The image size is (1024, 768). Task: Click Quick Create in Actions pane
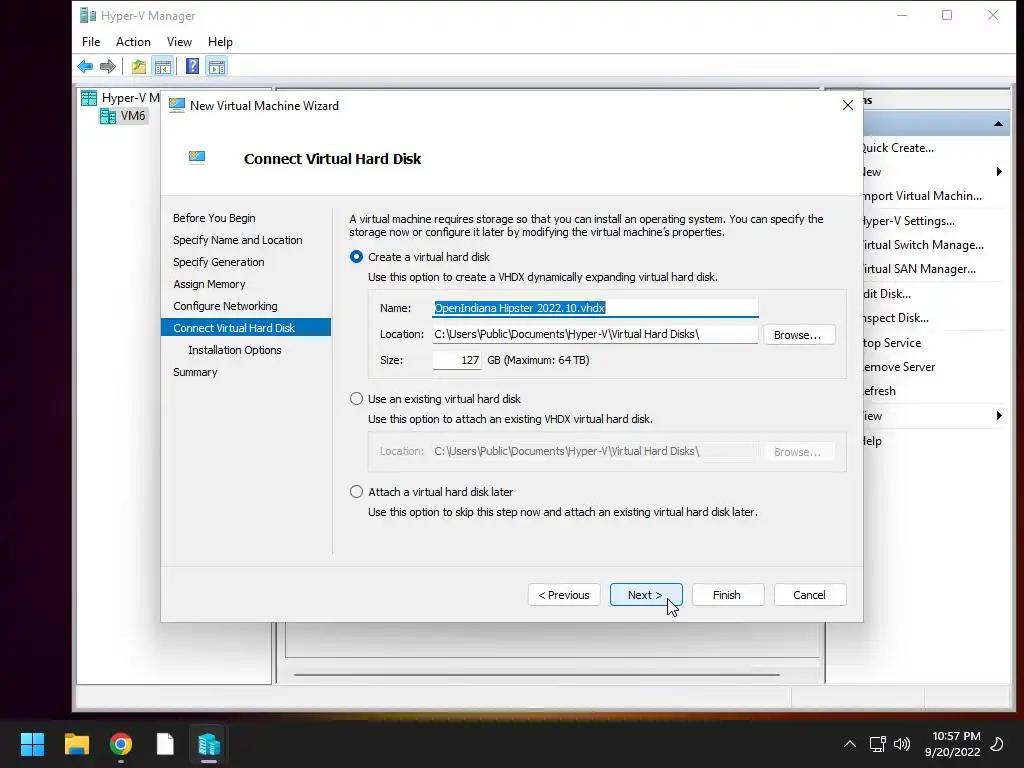[x=898, y=148]
